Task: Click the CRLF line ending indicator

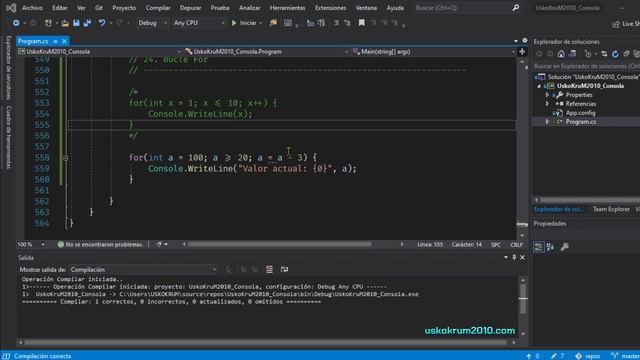Action: coord(516,244)
